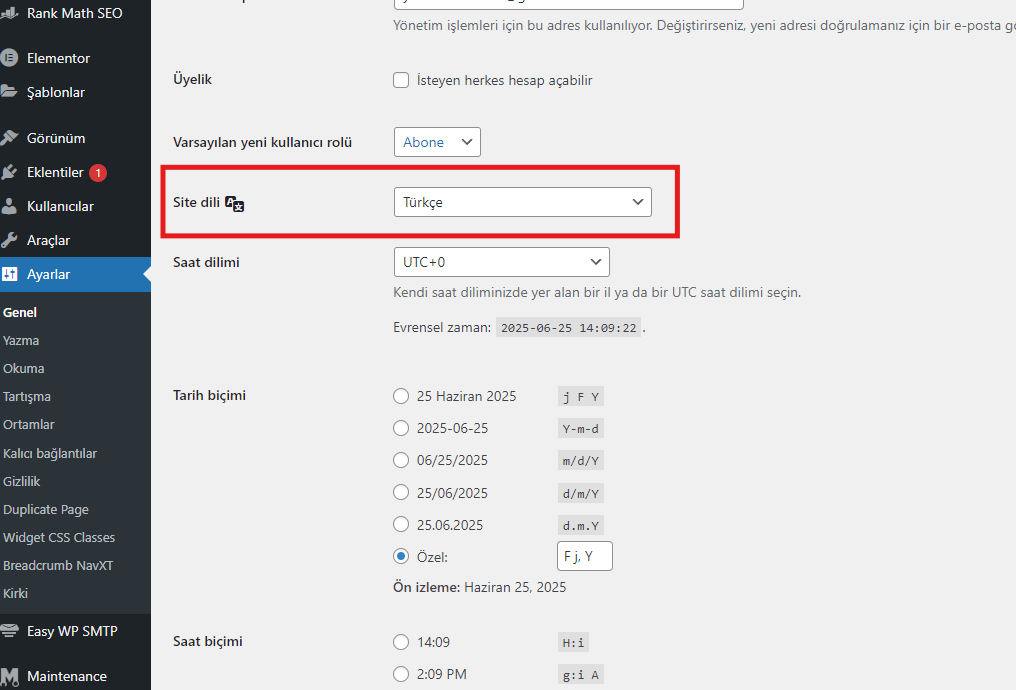Open the Saat dilimi UTC+0 dropdown
This screenshot has height=690, width=1016.
[502, 262]
